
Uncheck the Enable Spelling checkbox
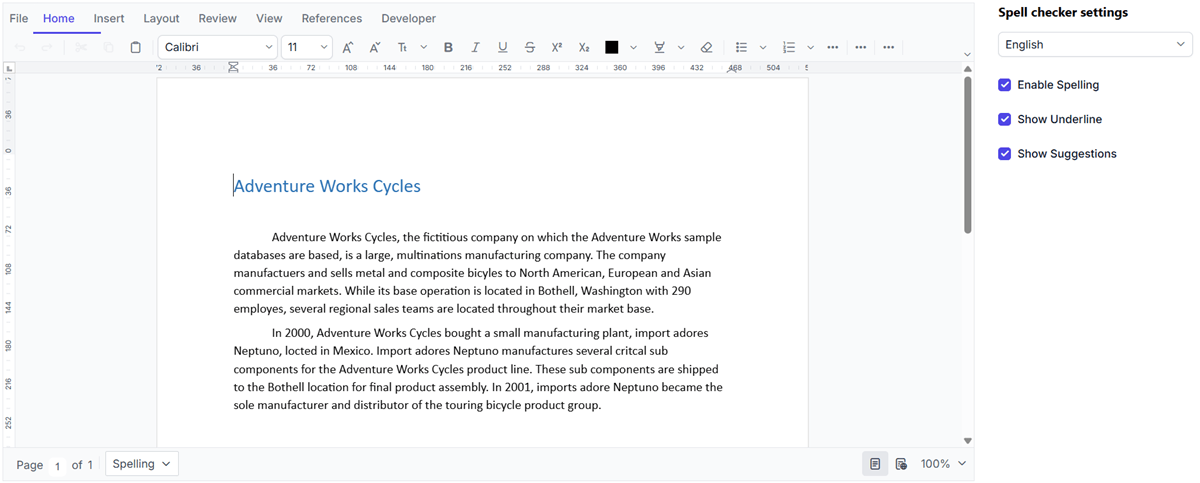pos(1005,85)
